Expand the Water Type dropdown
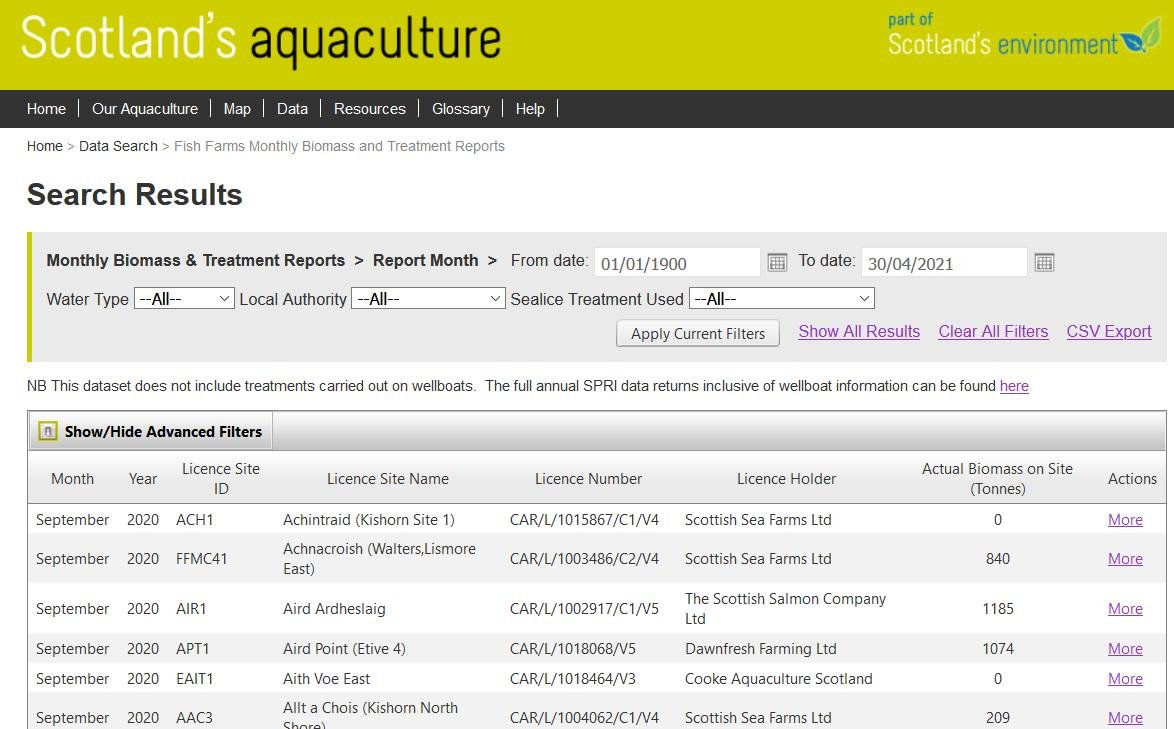1174x729 pixels. 184,299
